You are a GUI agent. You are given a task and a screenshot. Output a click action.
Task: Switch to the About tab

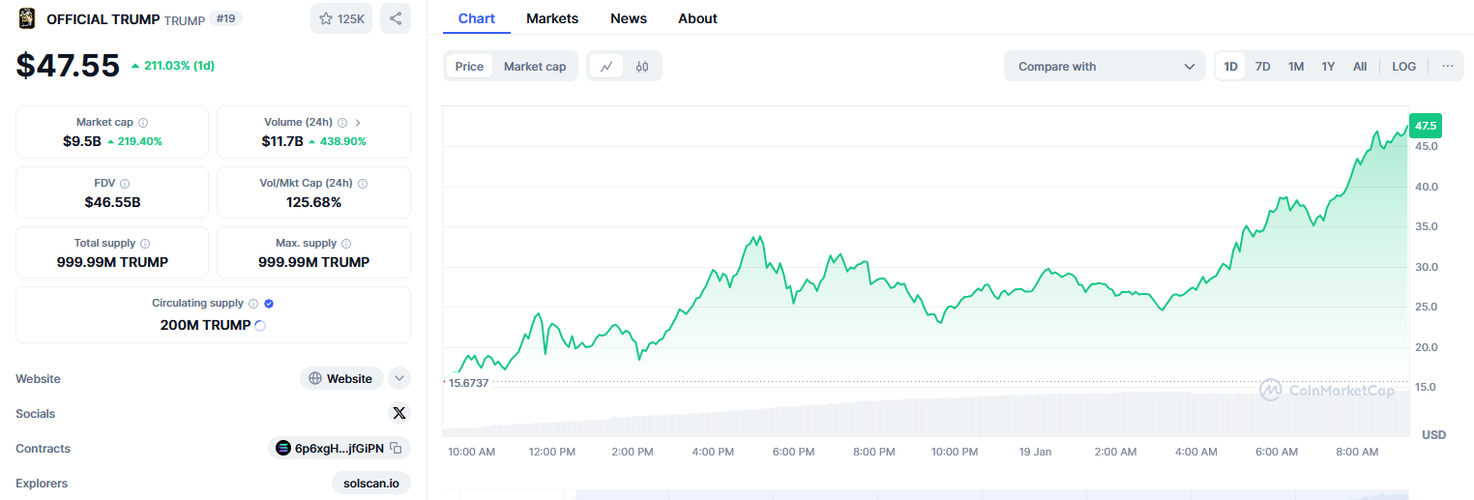pos(697,18)
